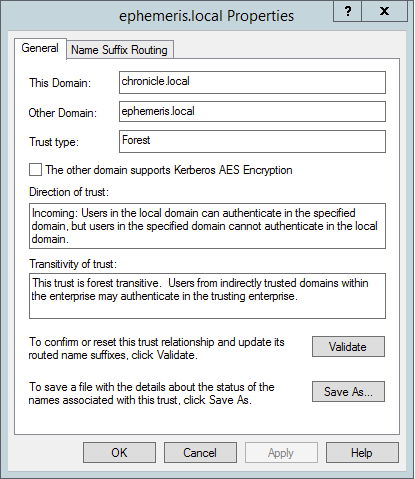Dismiss dialog using Cancel button
415x479 pixels.
coord(200,453)
